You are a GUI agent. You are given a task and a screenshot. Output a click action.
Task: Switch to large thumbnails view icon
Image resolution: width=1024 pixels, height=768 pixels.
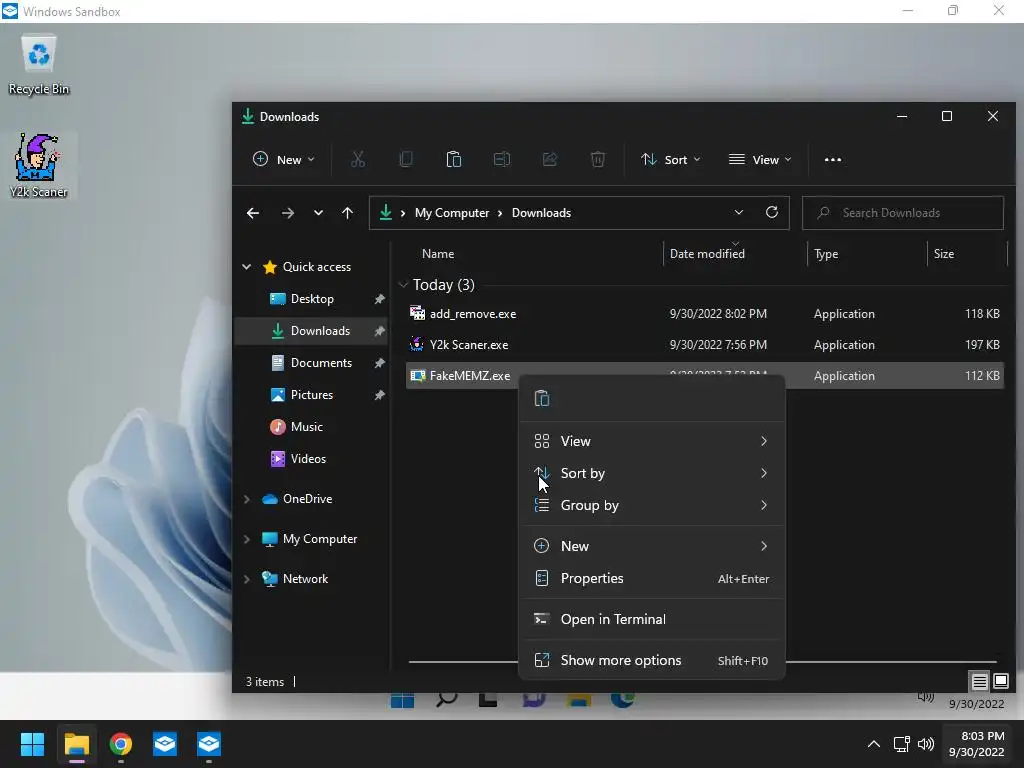1000,682
